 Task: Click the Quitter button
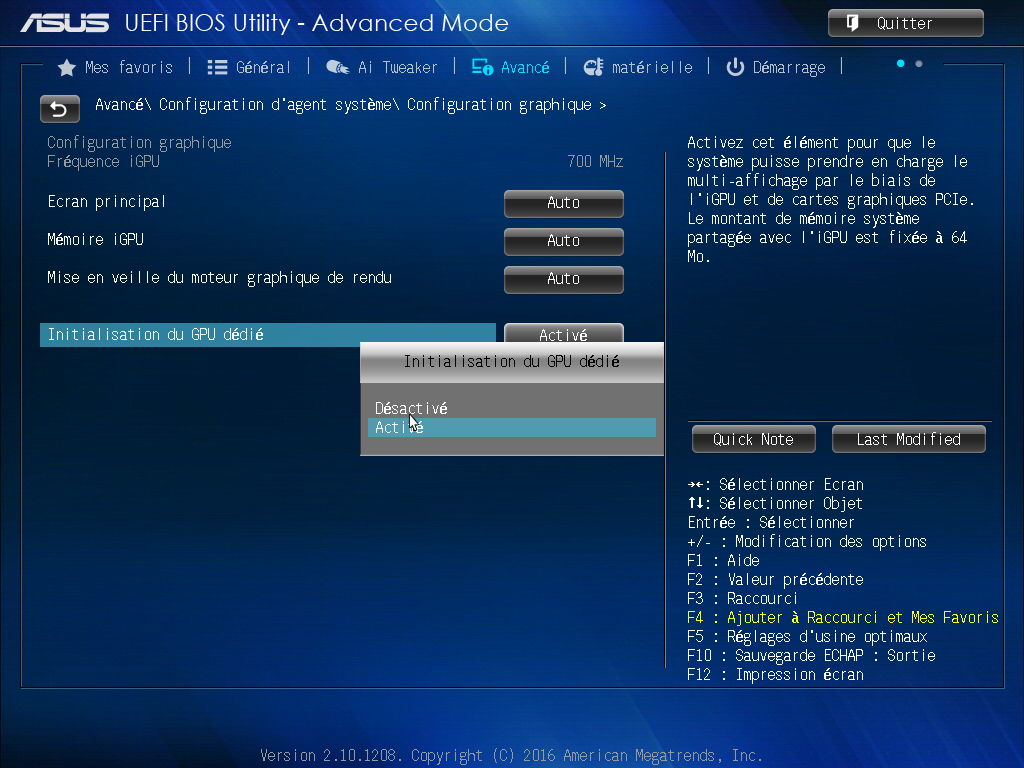coord(906,24)
